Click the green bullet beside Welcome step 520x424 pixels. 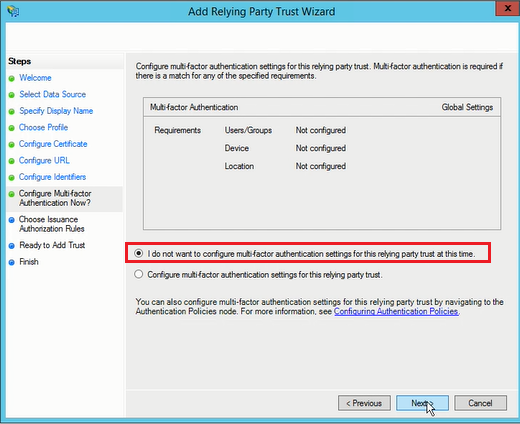point(12,78)
